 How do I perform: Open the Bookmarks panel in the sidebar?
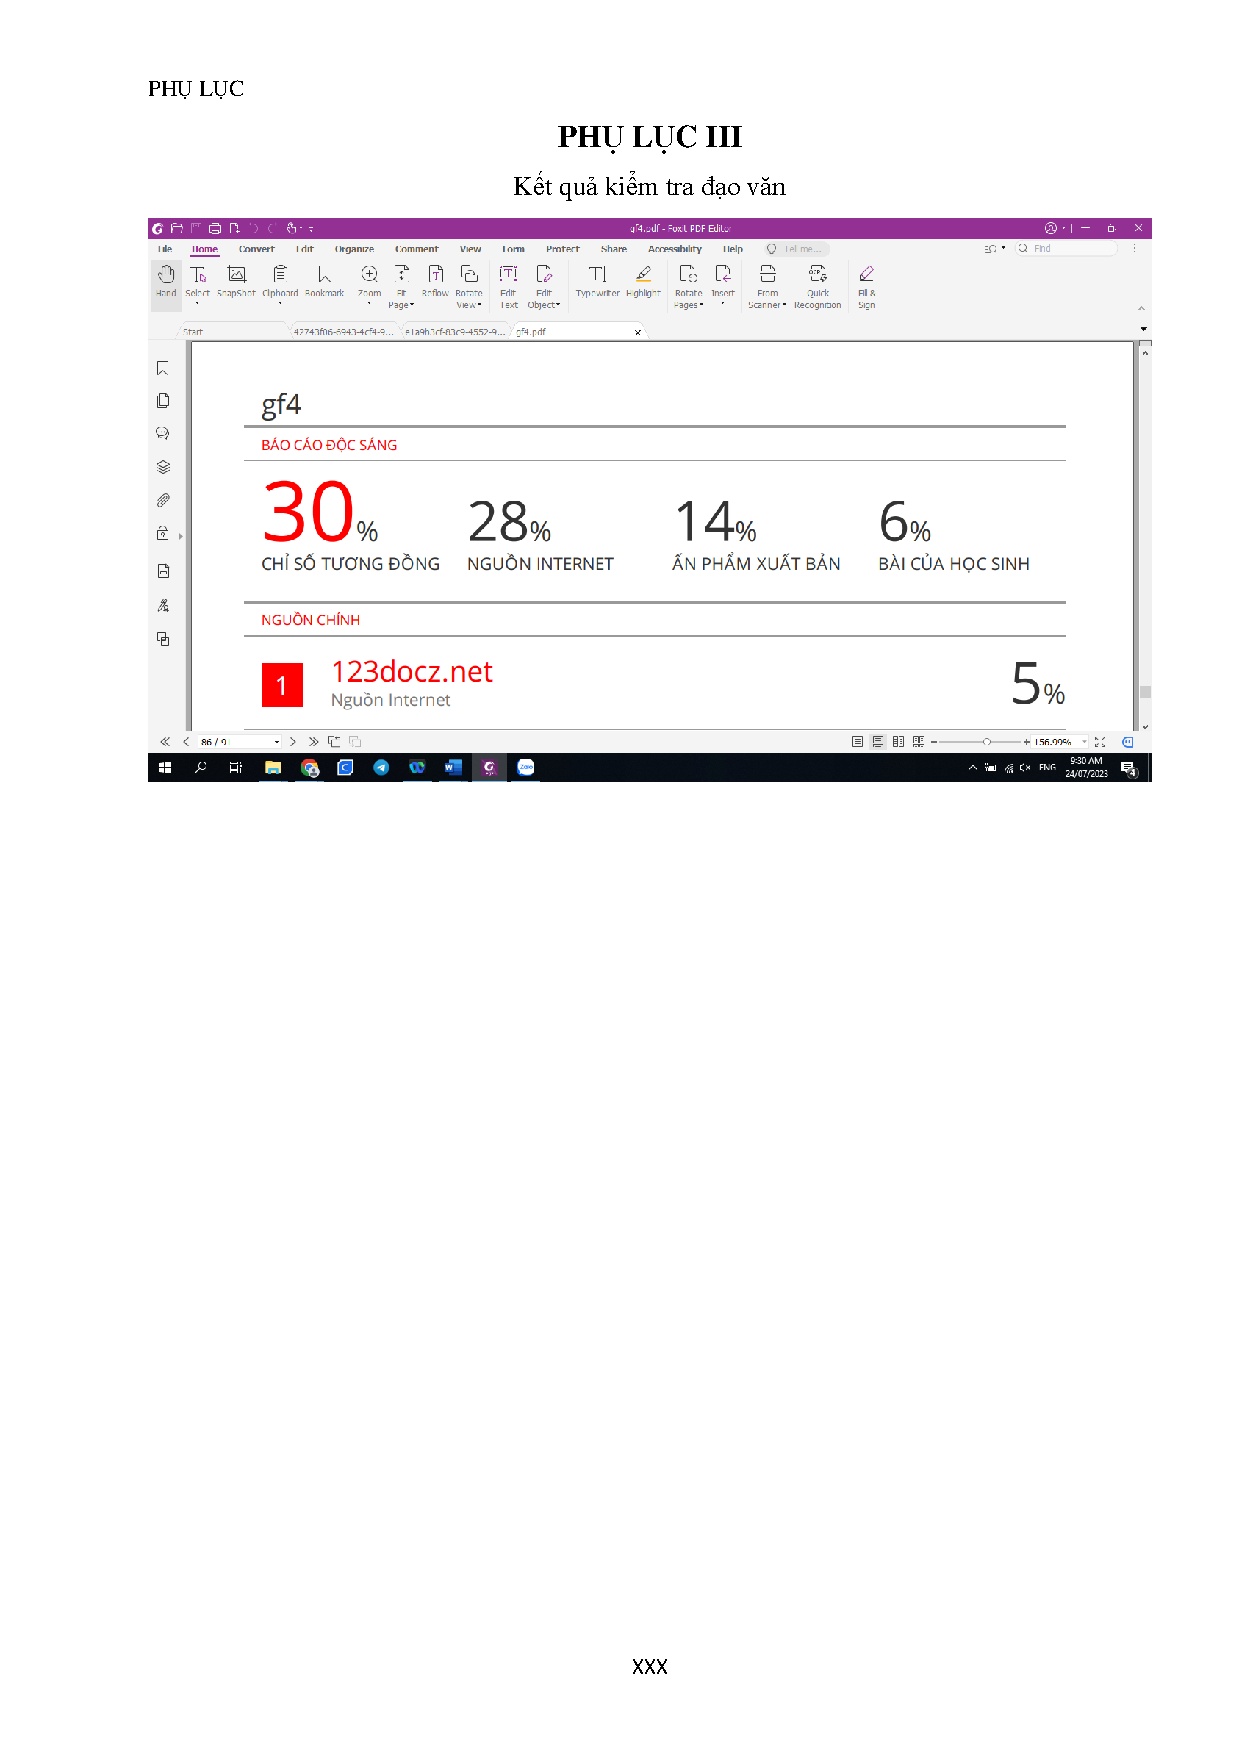click(x=163, y=369)
